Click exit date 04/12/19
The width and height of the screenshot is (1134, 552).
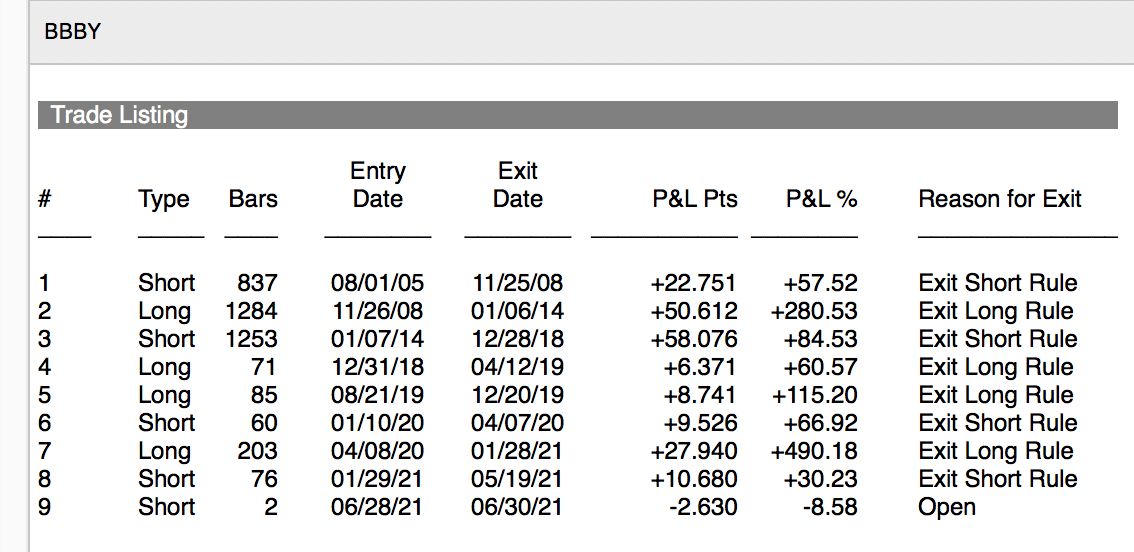coord(517,367)
